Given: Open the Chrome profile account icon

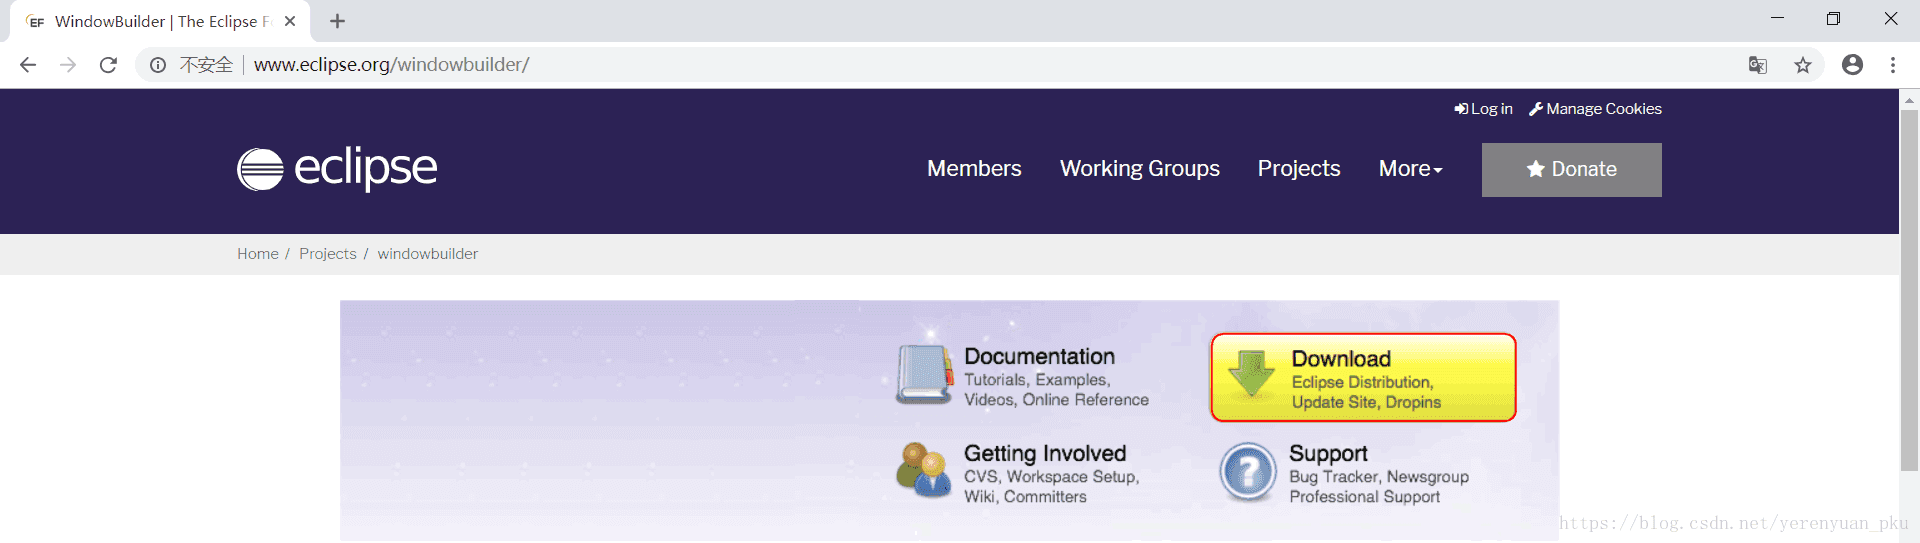Looking at the screenshot, I should 1853,65.
